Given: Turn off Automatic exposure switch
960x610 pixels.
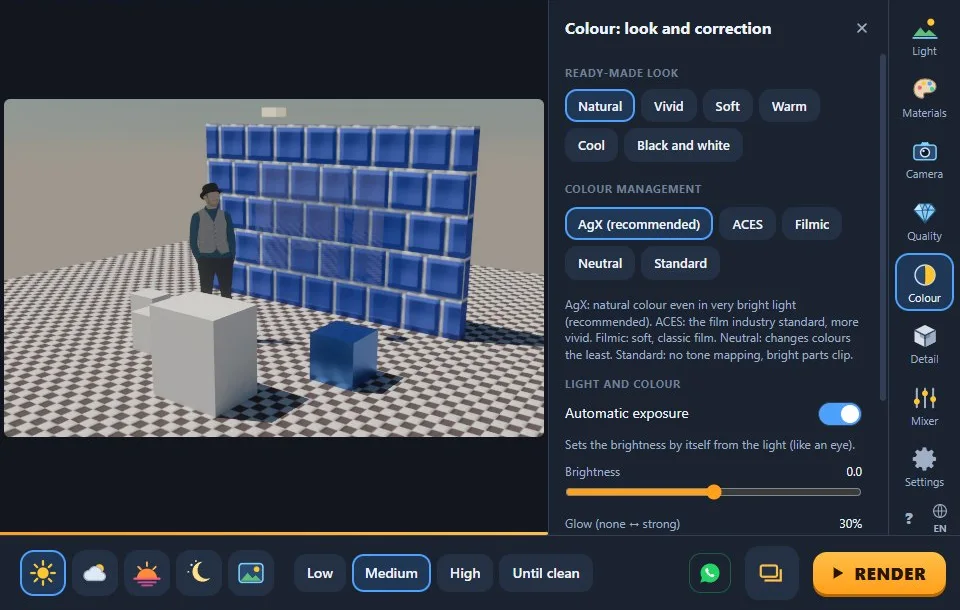Looking at the screenshot, I should tap(839, 414).
